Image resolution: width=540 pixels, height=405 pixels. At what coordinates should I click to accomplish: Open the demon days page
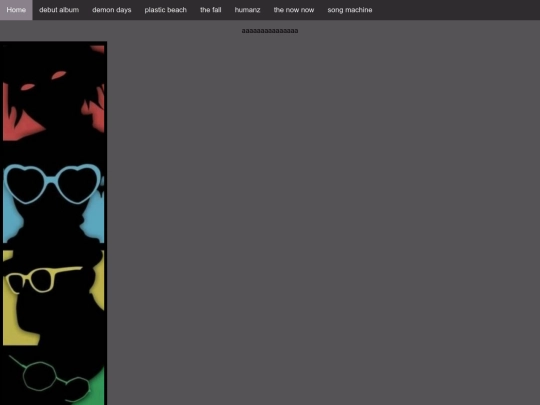(x=112, y=10)
